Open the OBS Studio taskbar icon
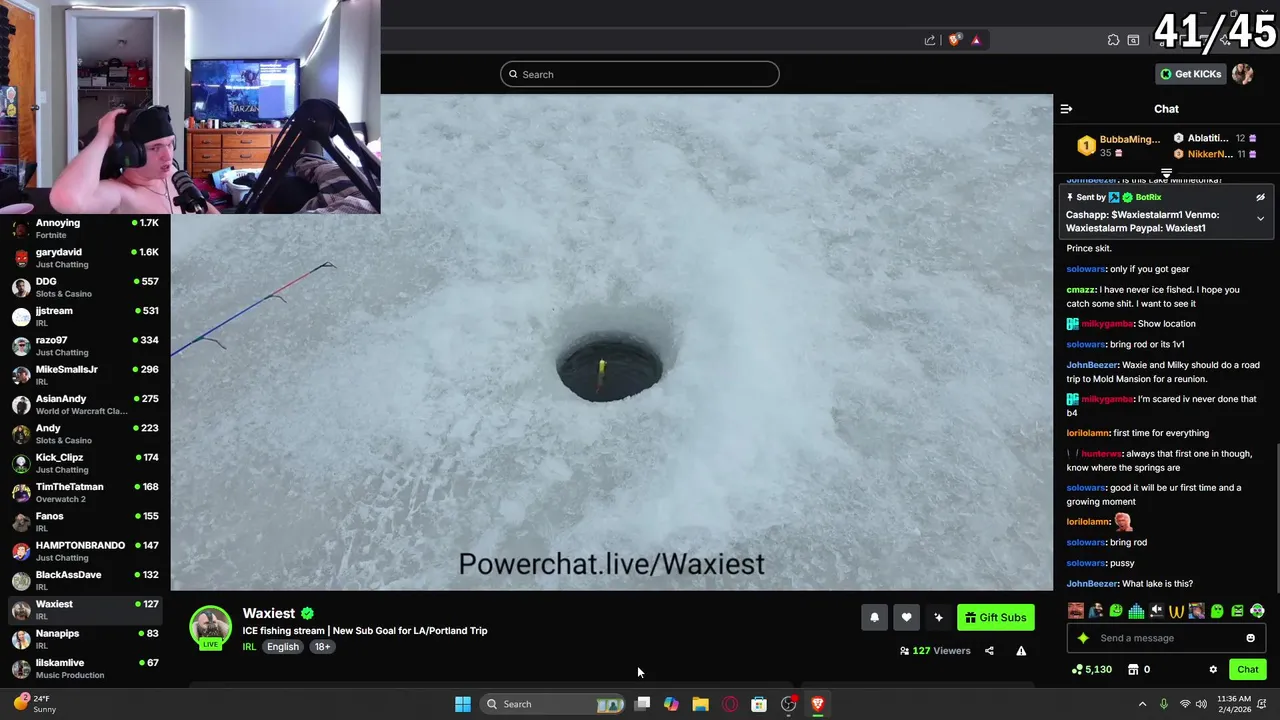1280x720 pixels. (788, 704)
